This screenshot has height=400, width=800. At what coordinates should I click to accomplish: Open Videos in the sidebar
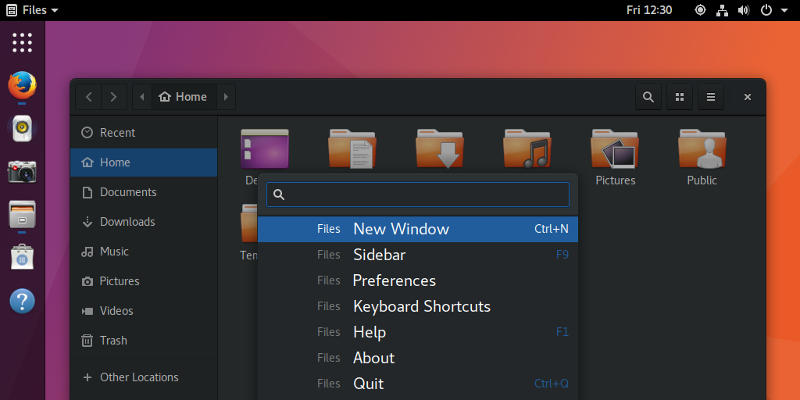pos(144,311)
